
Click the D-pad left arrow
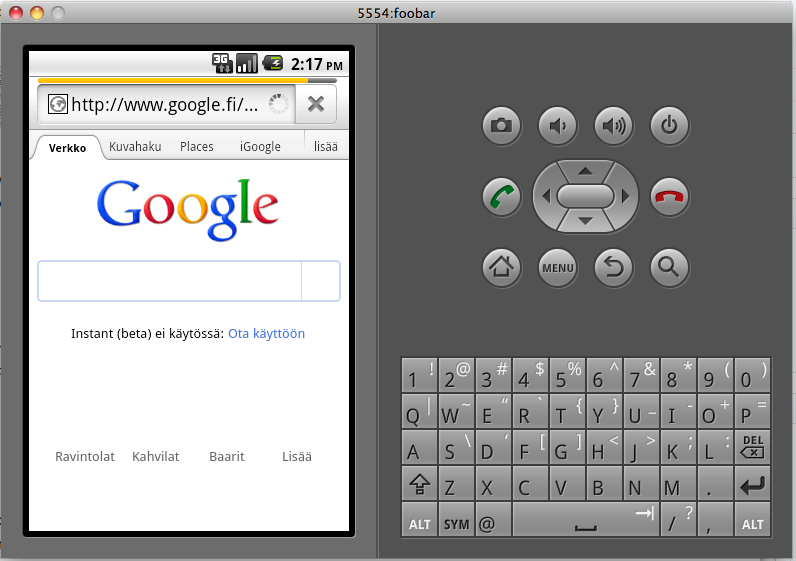[546, 196]
